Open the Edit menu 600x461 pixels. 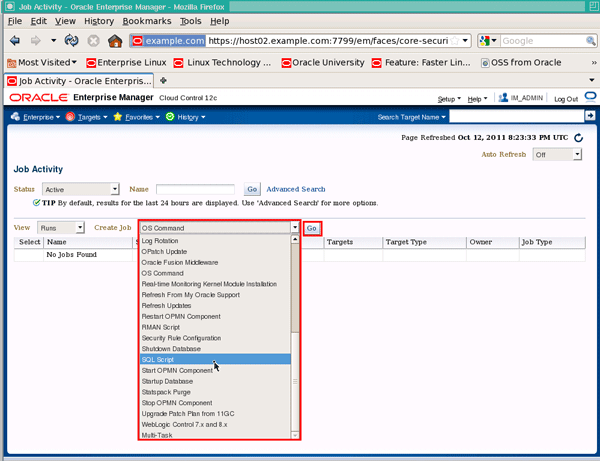[39, 21]
